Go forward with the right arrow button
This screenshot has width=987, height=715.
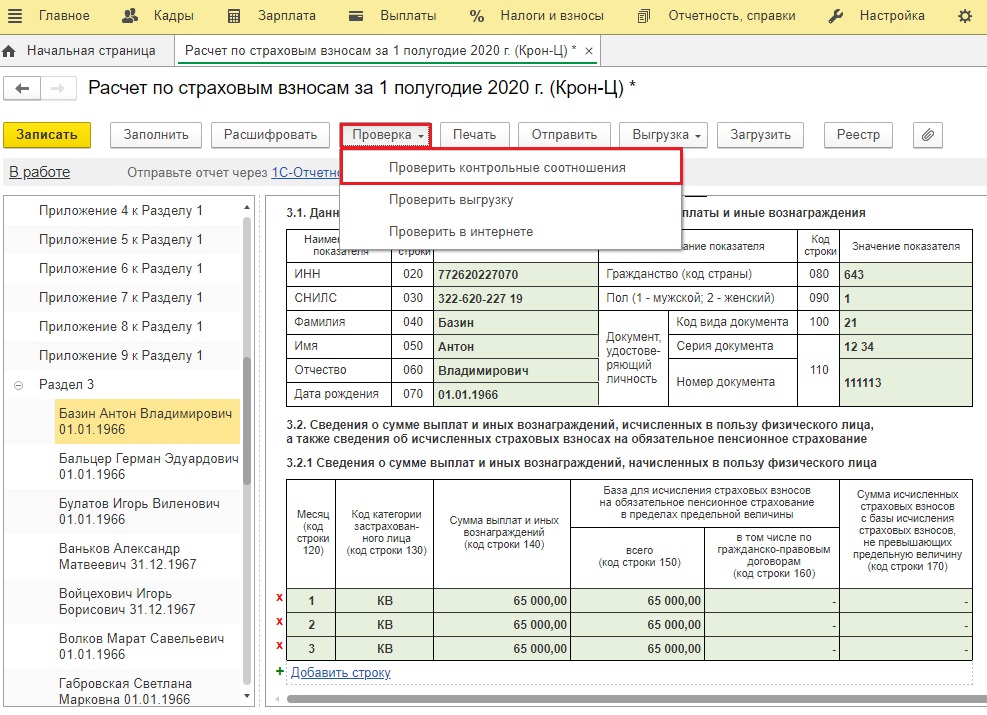[x=58, y=89]
